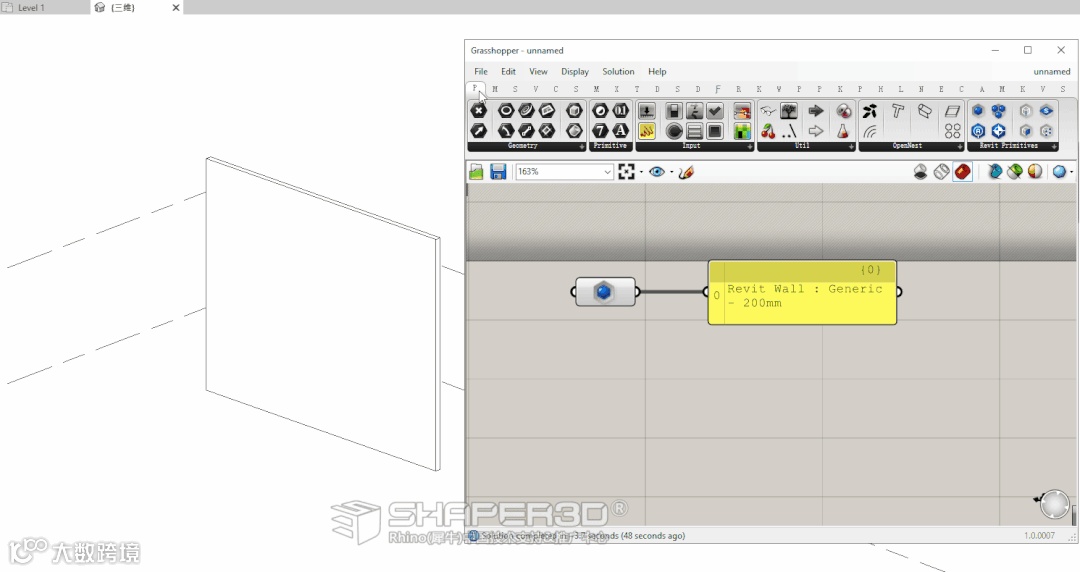The image size is (1080, 572).
Task: Toggle the eye preview display icon
Action: (x=656, y=172)
